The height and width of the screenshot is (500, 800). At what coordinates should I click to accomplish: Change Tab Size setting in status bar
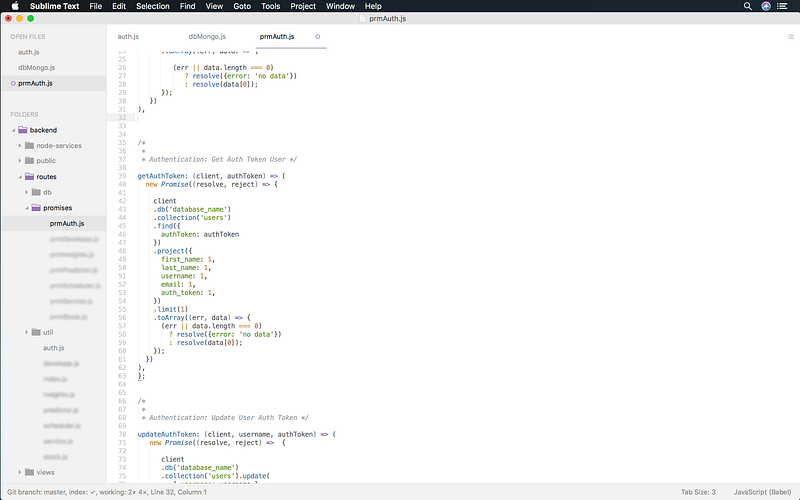click(698, 492)
